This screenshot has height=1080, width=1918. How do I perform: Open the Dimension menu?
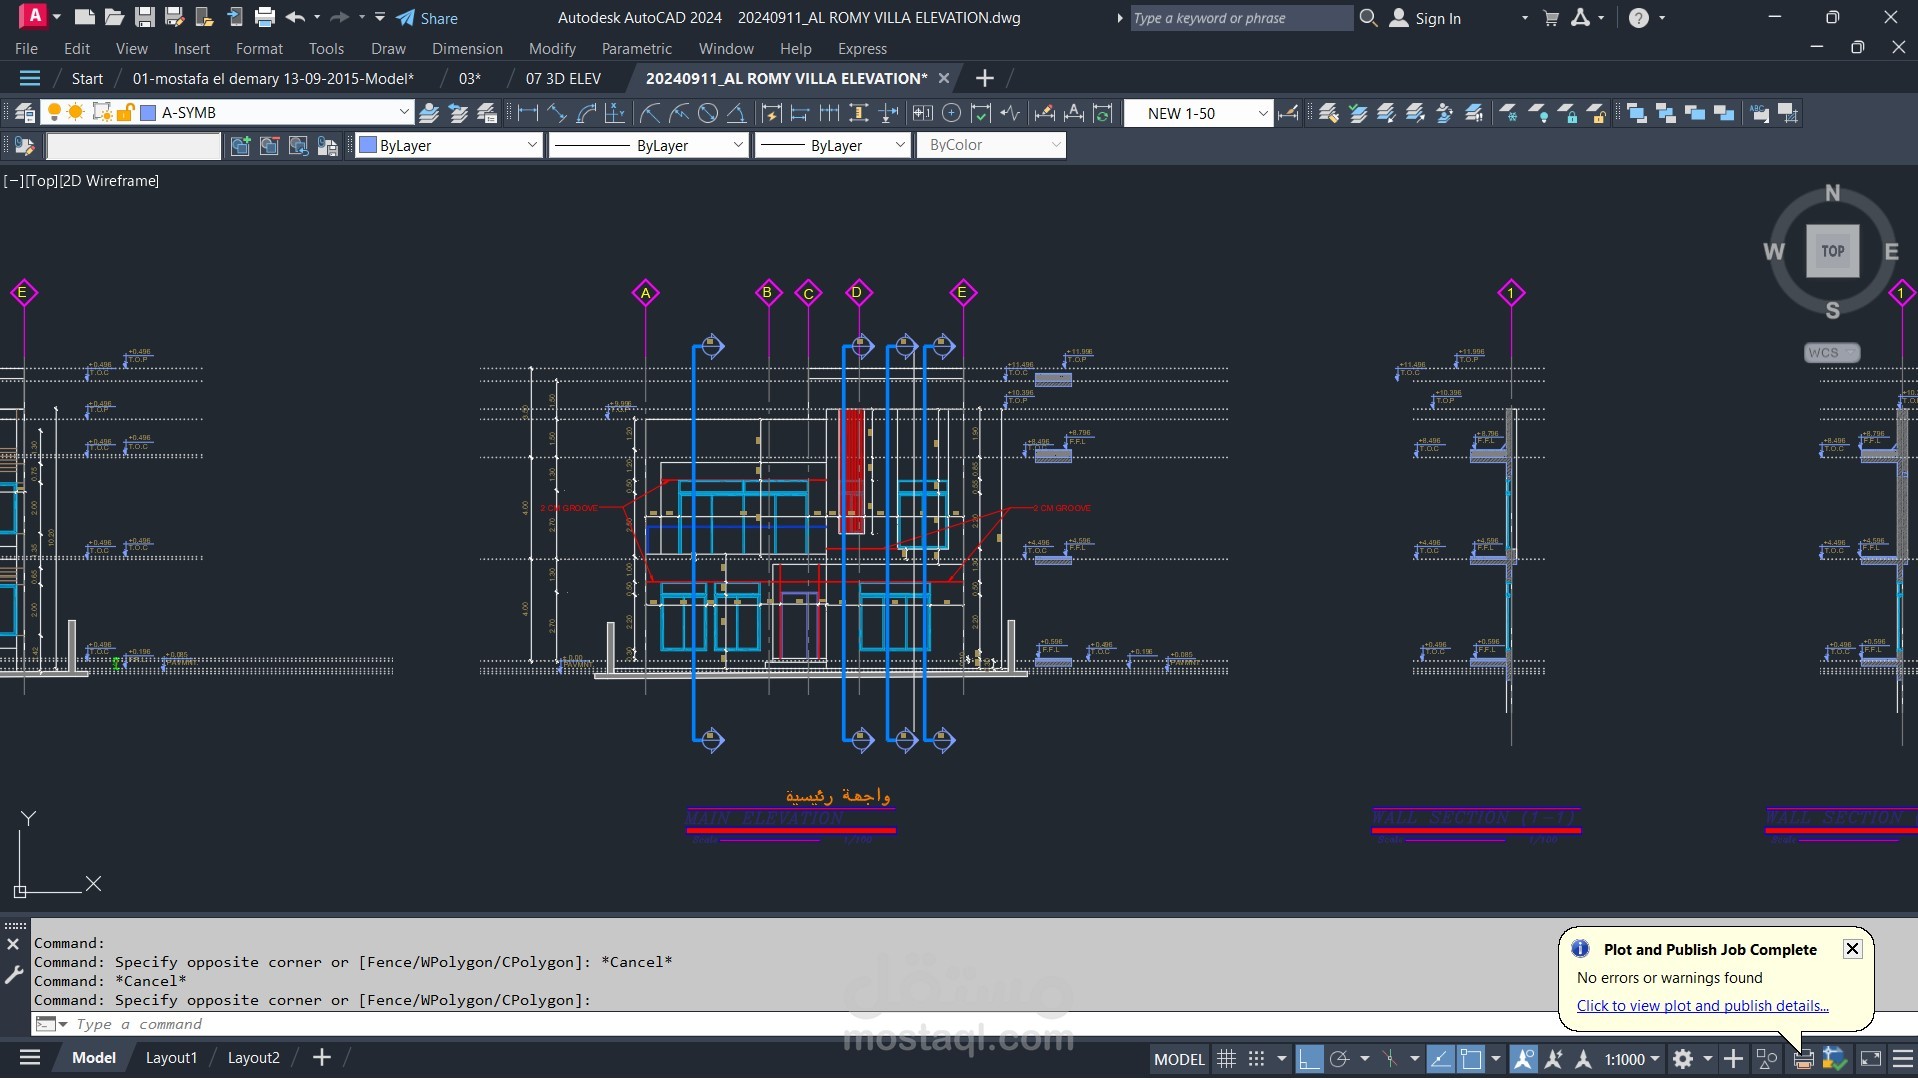(x=467, y=48)
